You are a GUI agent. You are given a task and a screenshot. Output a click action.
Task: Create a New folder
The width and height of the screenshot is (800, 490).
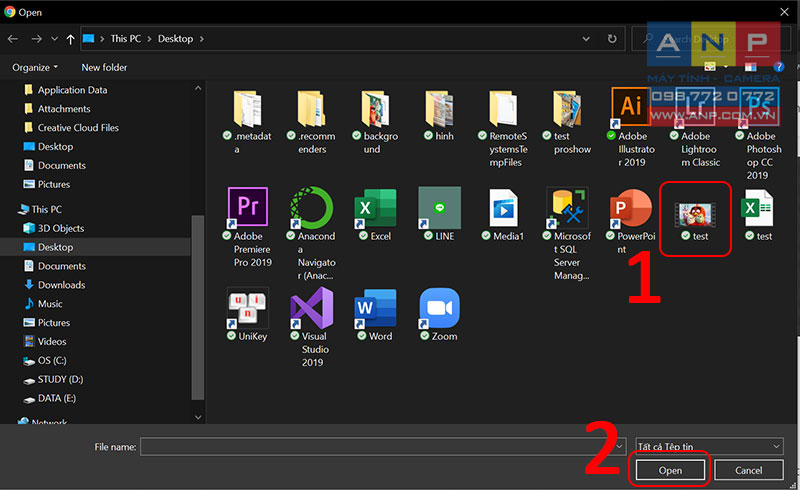pos(104,67)
